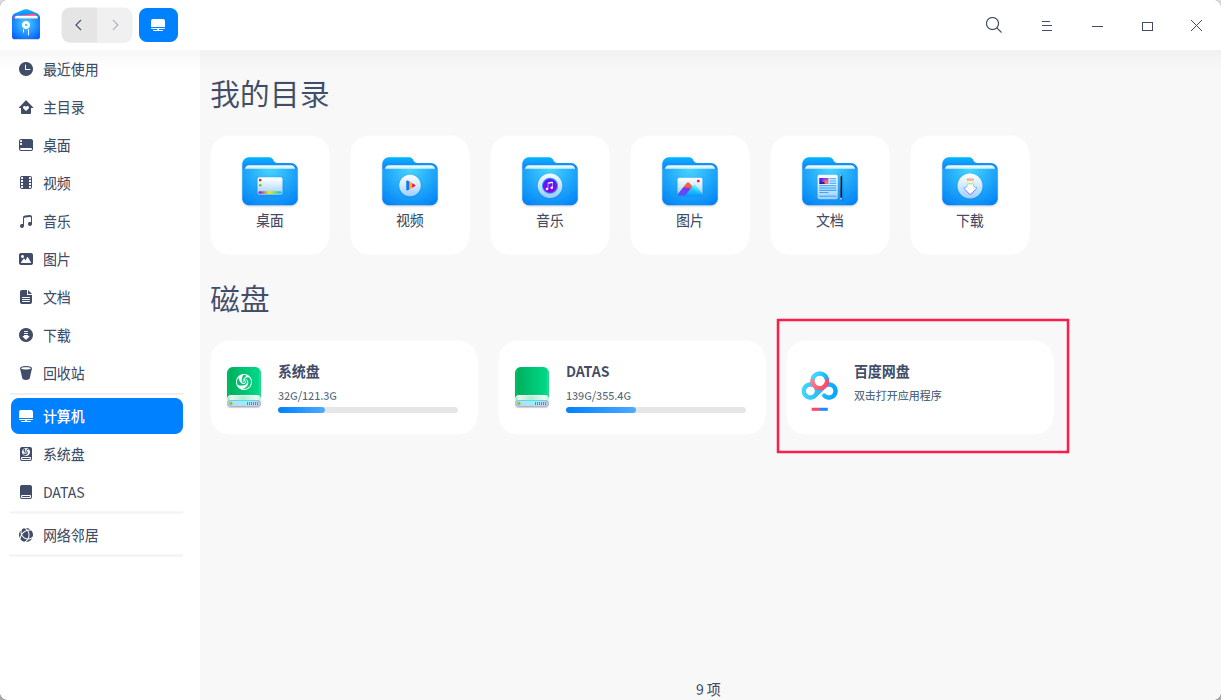
Task: Maximize the file manager window
Action: [1147, 26]
